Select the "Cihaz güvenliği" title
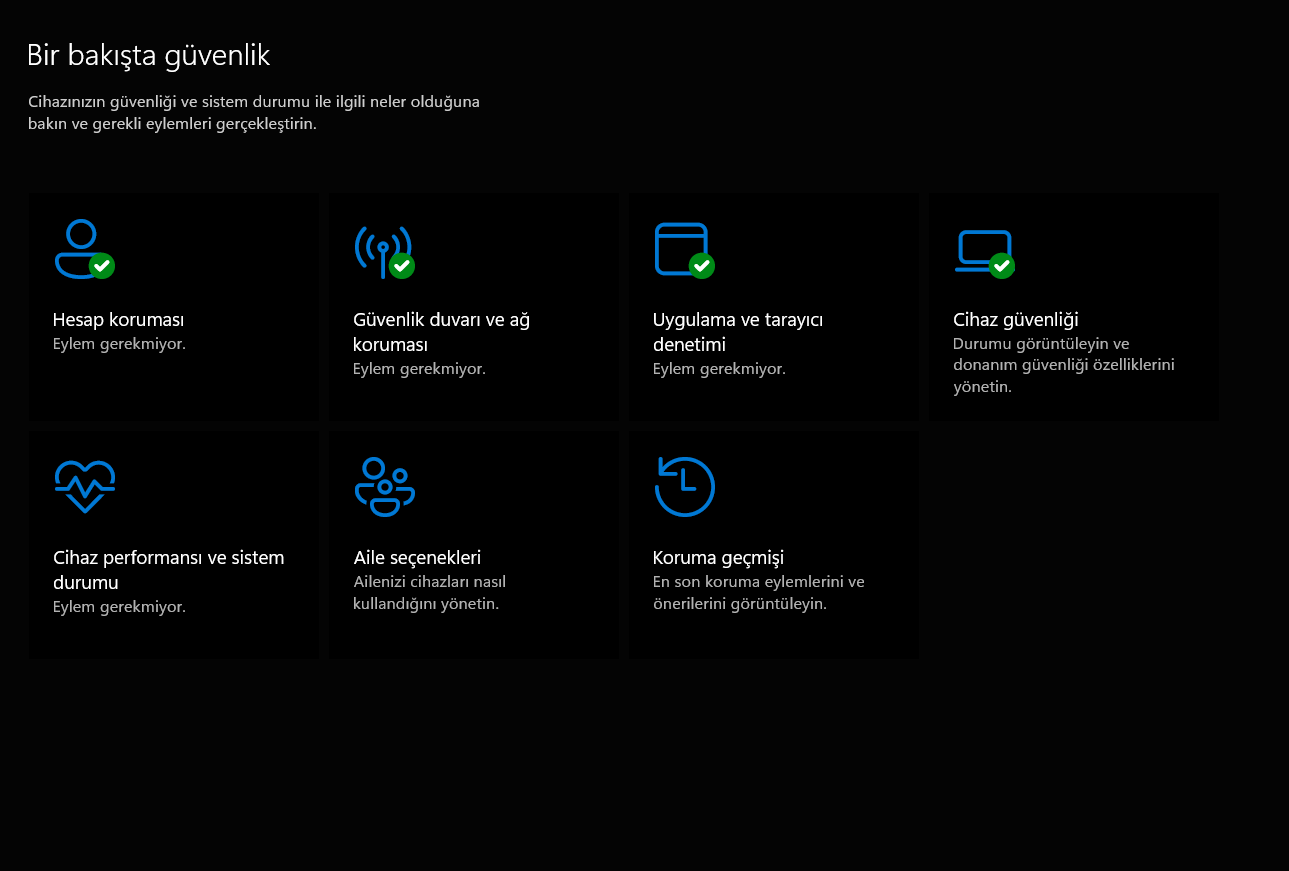The width and height of the screenshot is (1289, 871). [x=1016, y=320]
